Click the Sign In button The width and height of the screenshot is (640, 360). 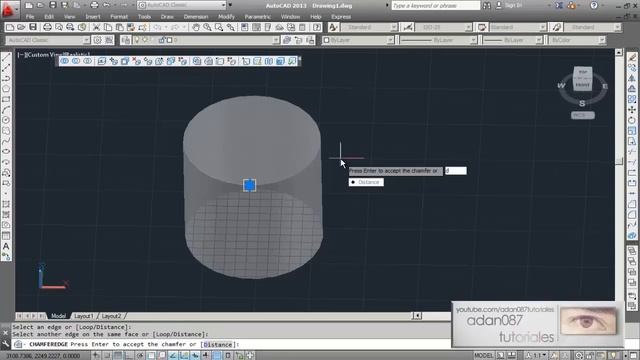click(509, 5)
